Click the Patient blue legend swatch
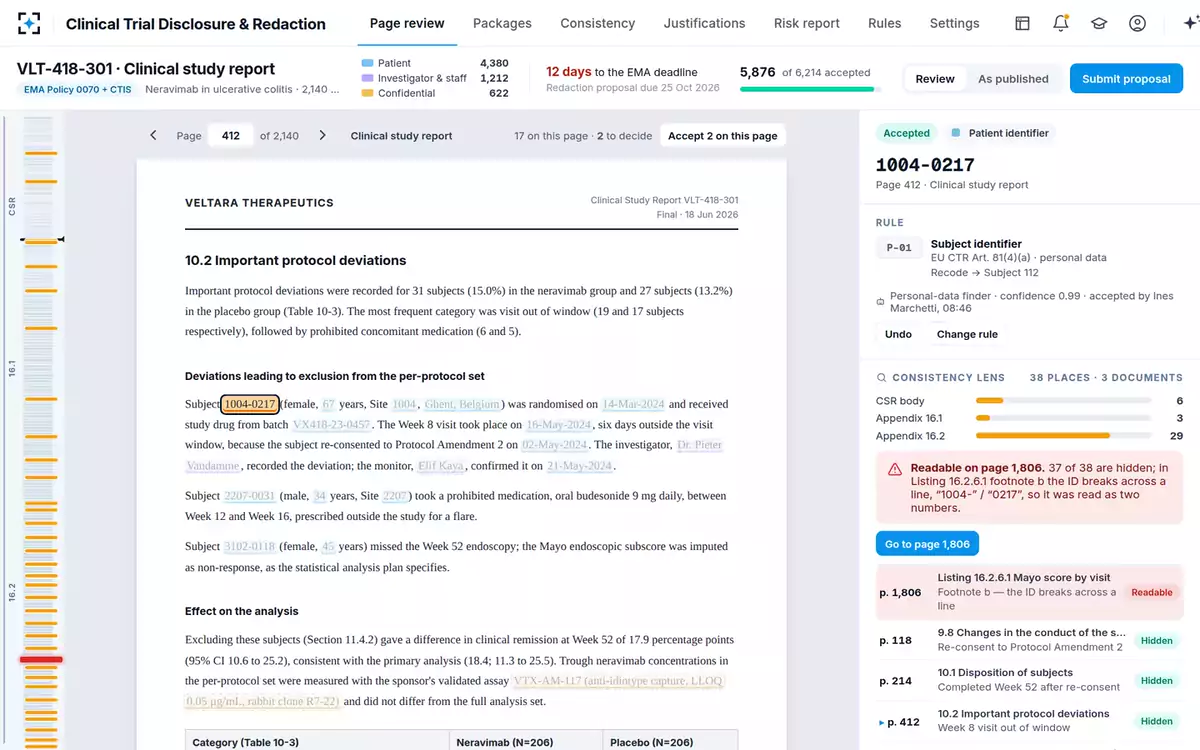The image size is (1200, 750). point(367,63)
